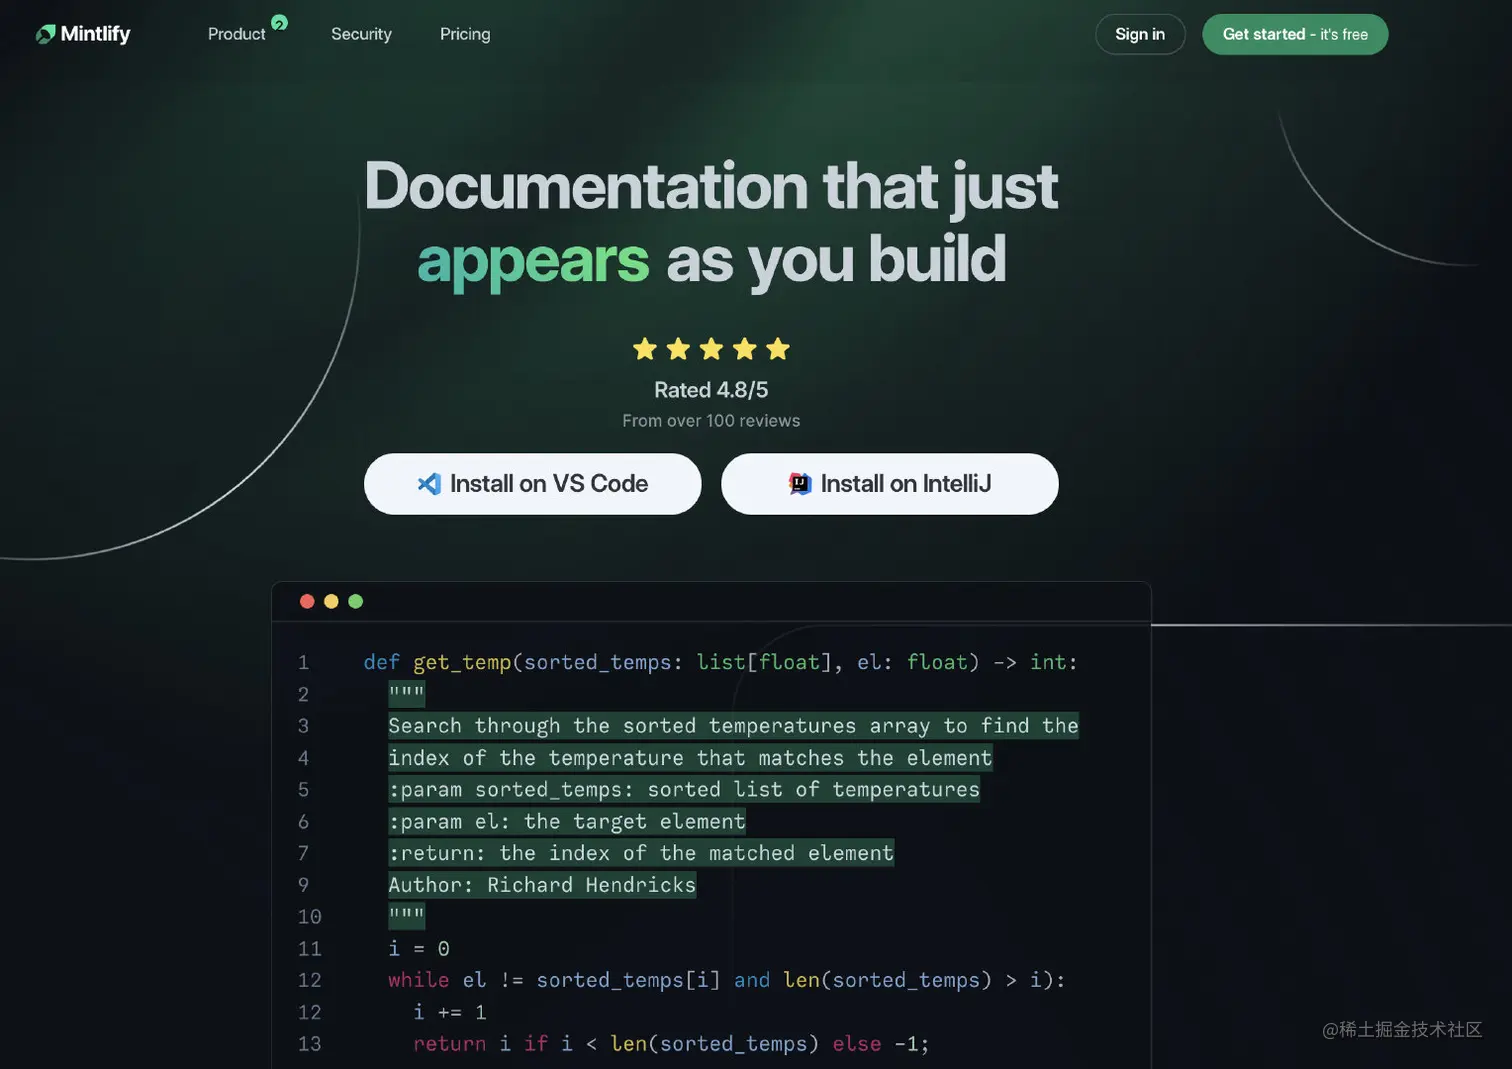The width and height of the screenshot is (1512, 1069).
Task: Click the IntelliJ logo icon
Action: tap(800, 484)
